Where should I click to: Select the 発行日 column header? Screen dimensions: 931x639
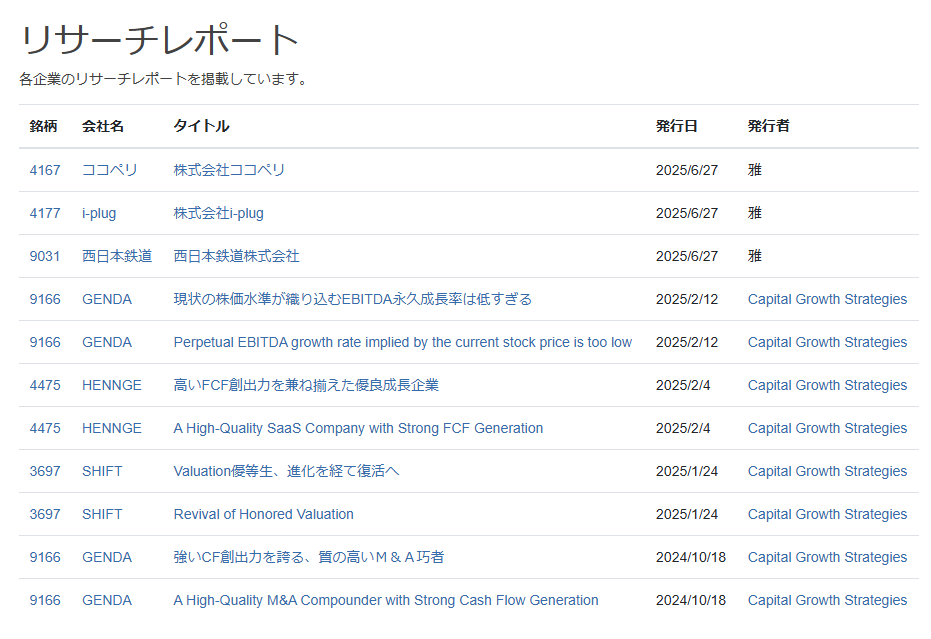pos(671,126)
